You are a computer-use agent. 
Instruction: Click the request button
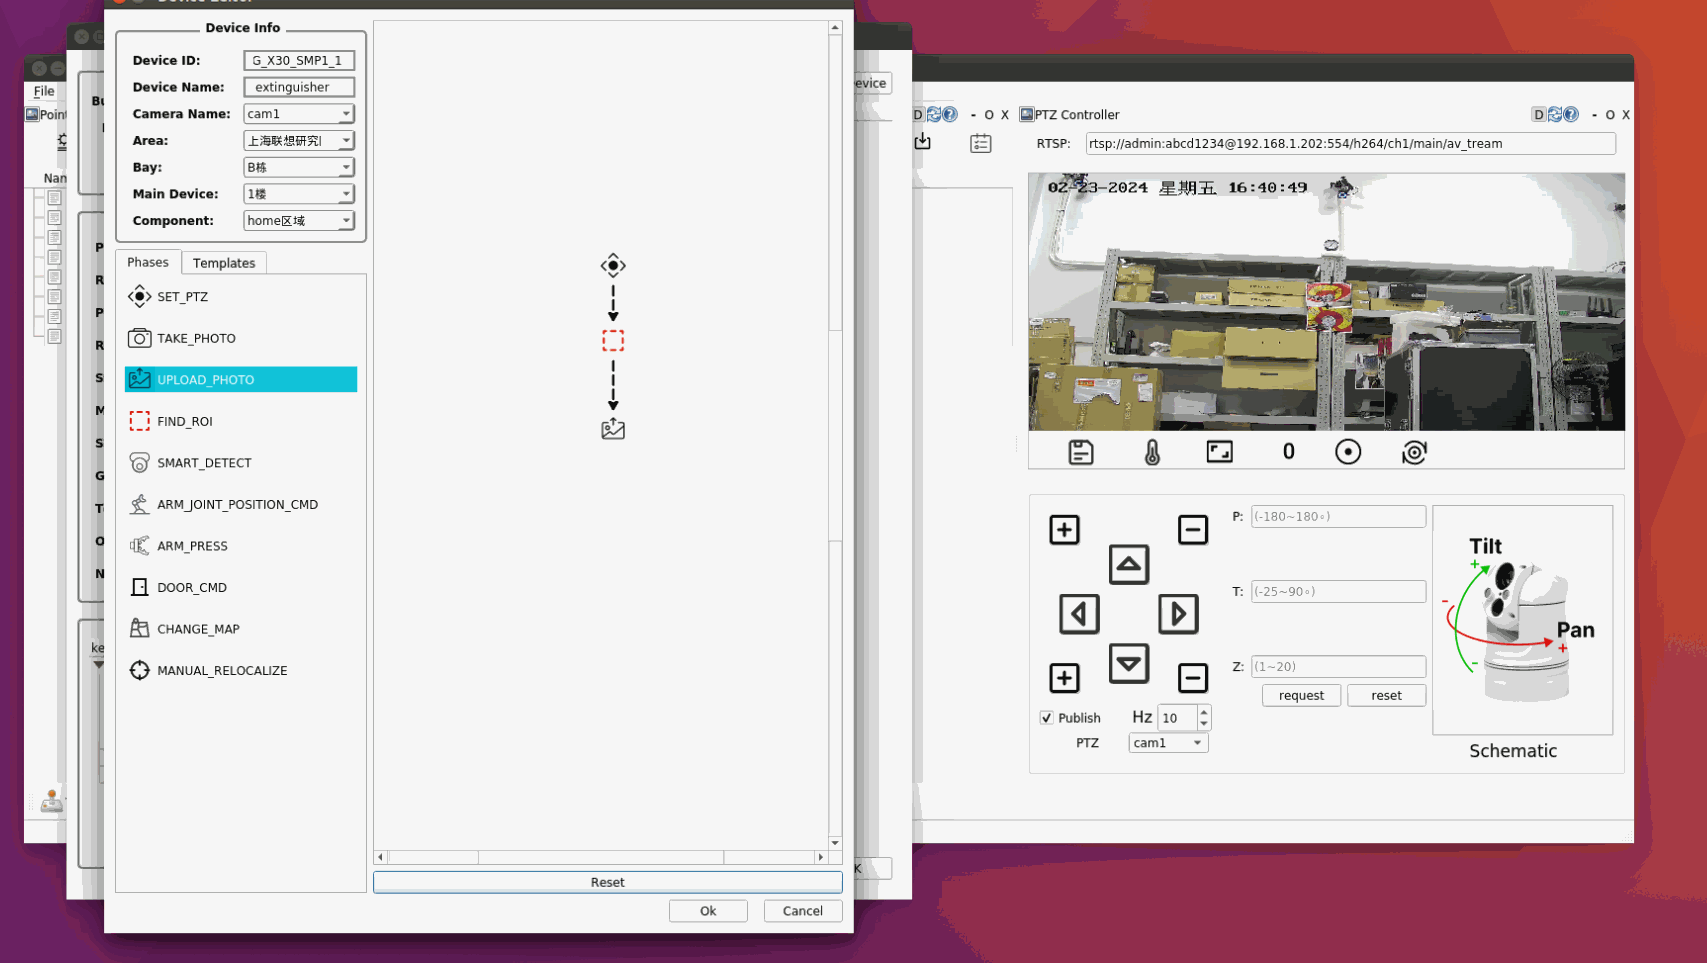pos(1300,696)
